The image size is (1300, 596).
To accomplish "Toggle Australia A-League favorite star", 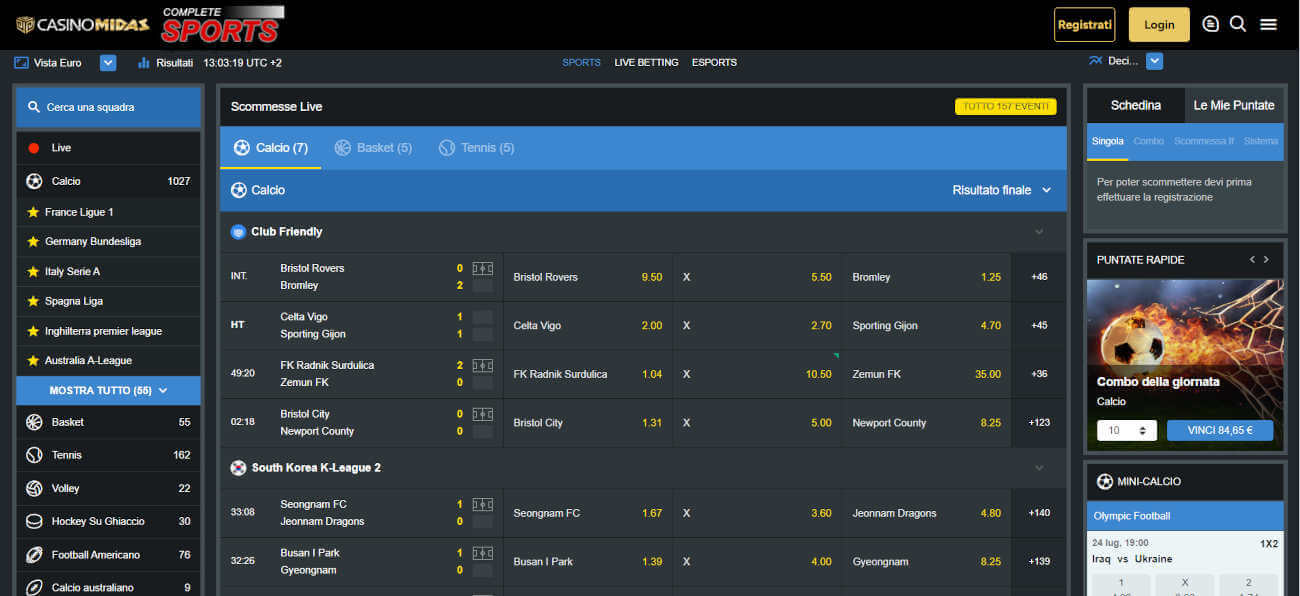I will coord(33,360).
